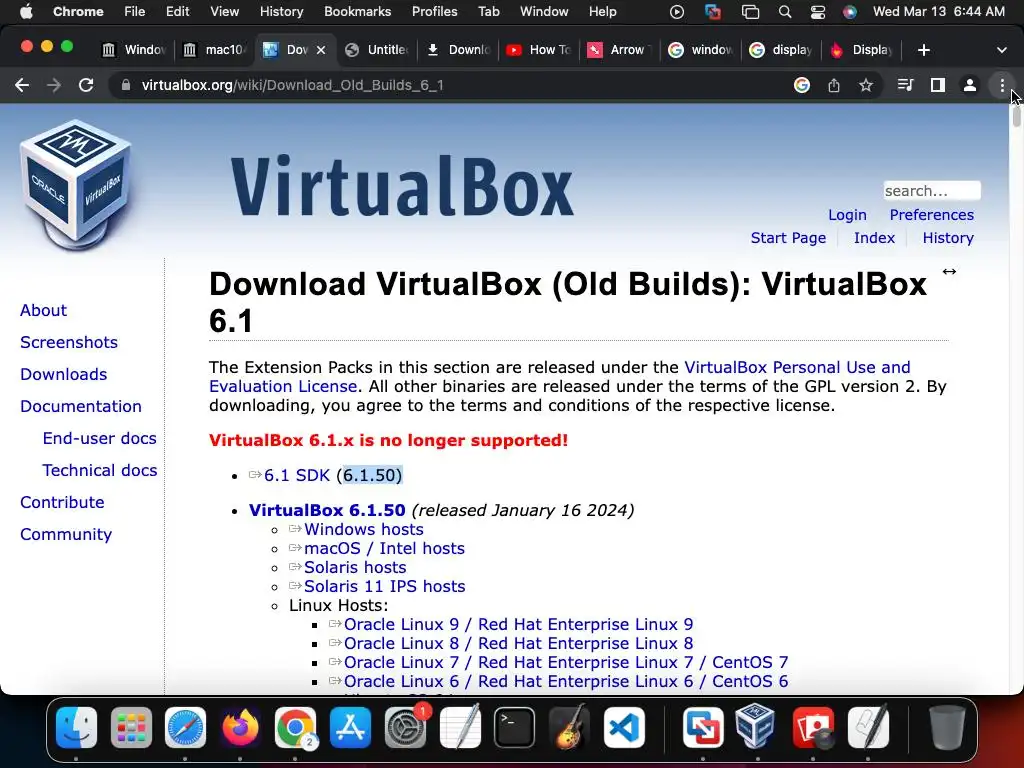Image resolution: width=1024 pixels, height=768 pixels.
Task: Share this page via share icon
Action: (834, 85)
